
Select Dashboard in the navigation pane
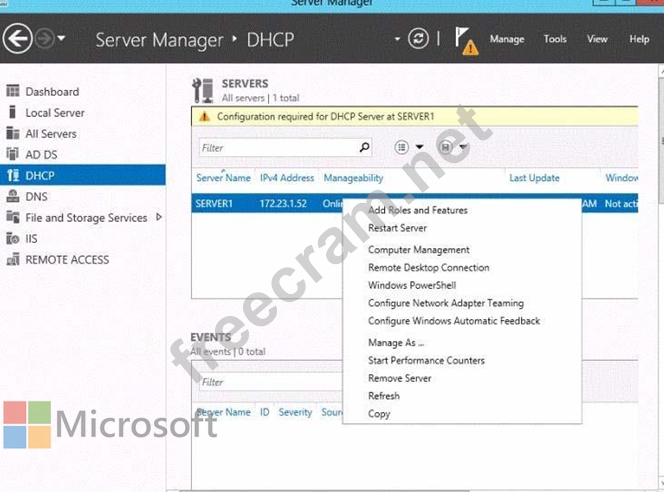(x=52, y=92)
